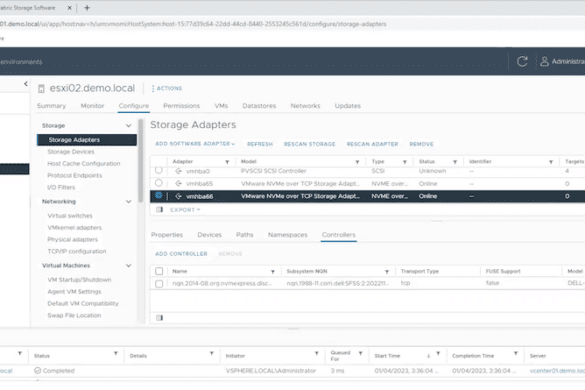
Task: Open the Properties tab
Action: pyautogui.click(x=167, y=235)
